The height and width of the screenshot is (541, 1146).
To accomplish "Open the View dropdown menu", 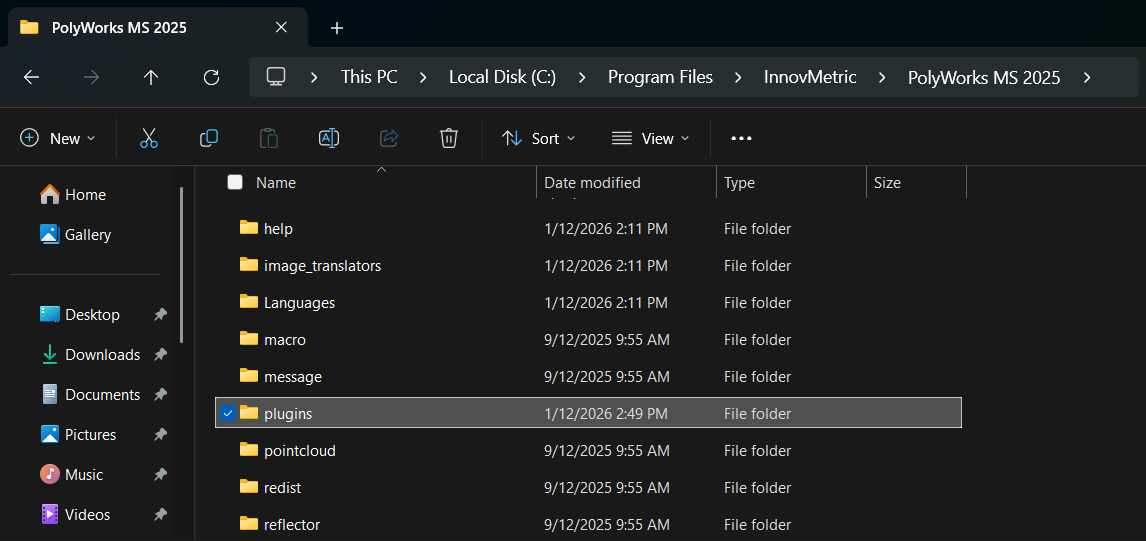I will pos(650,138).
